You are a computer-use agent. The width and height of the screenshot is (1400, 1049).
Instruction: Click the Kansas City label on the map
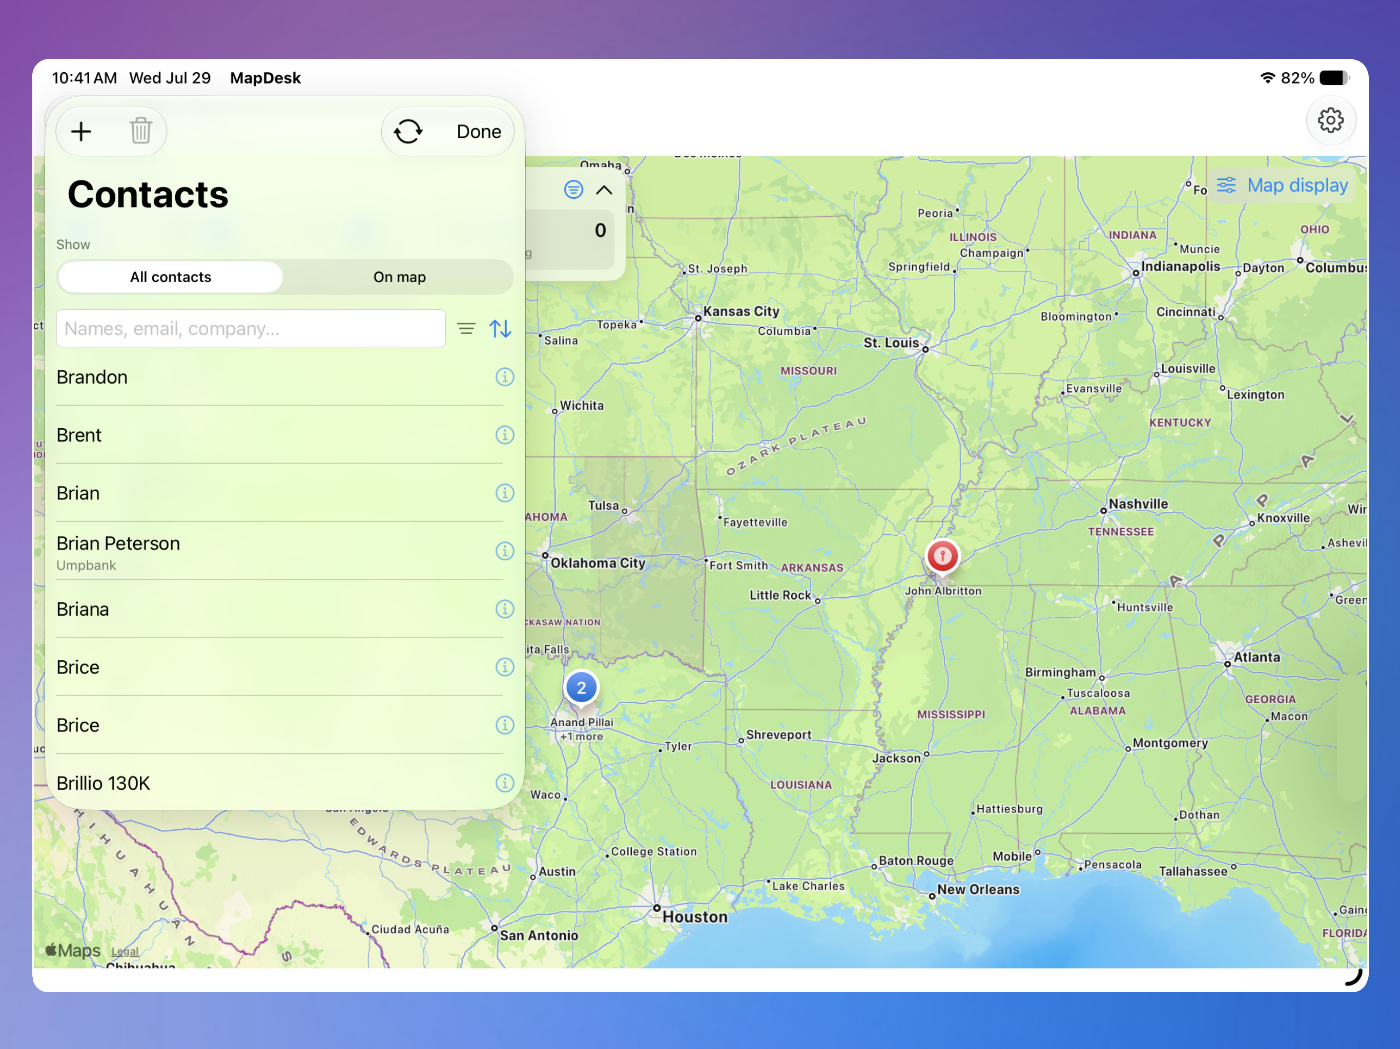(741, 311)
